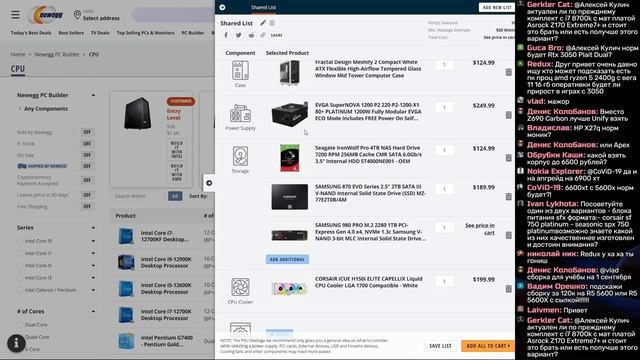640x360 pixels.
Task: Click ADD ALL TO CART button
Action: (488, 346)
